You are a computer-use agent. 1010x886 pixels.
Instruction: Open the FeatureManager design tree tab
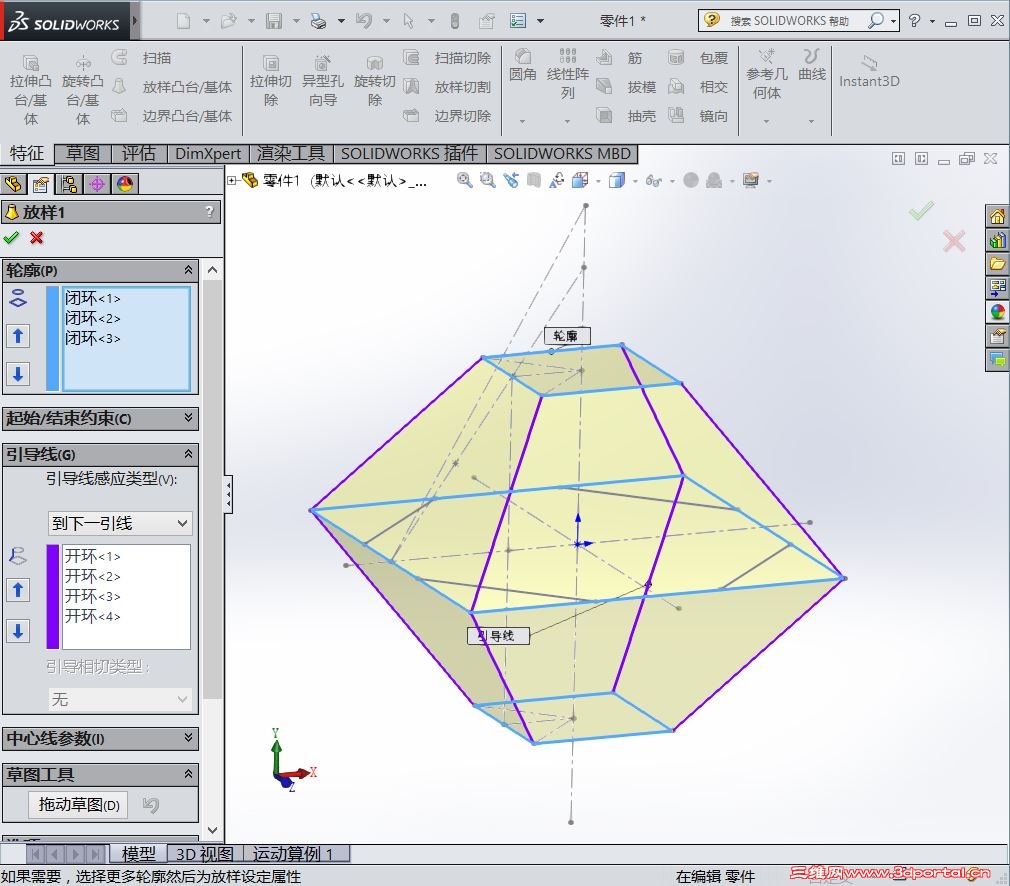point(14,184)
